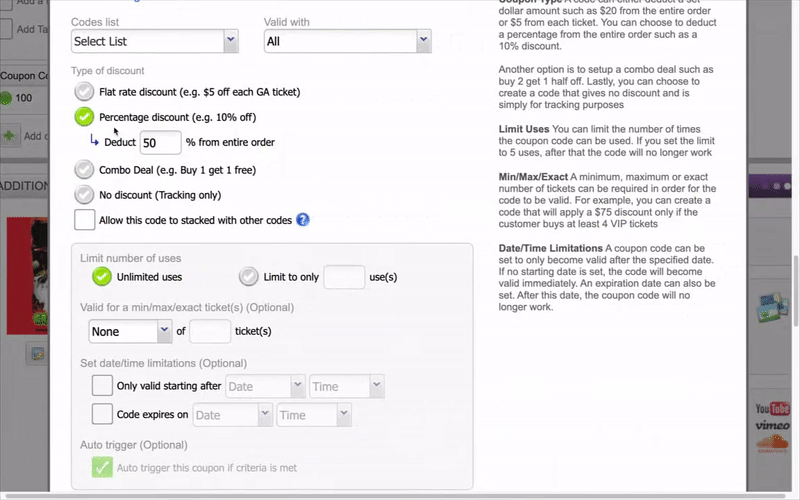Click the page vertical scrollbar

click(x=795, y=291)
